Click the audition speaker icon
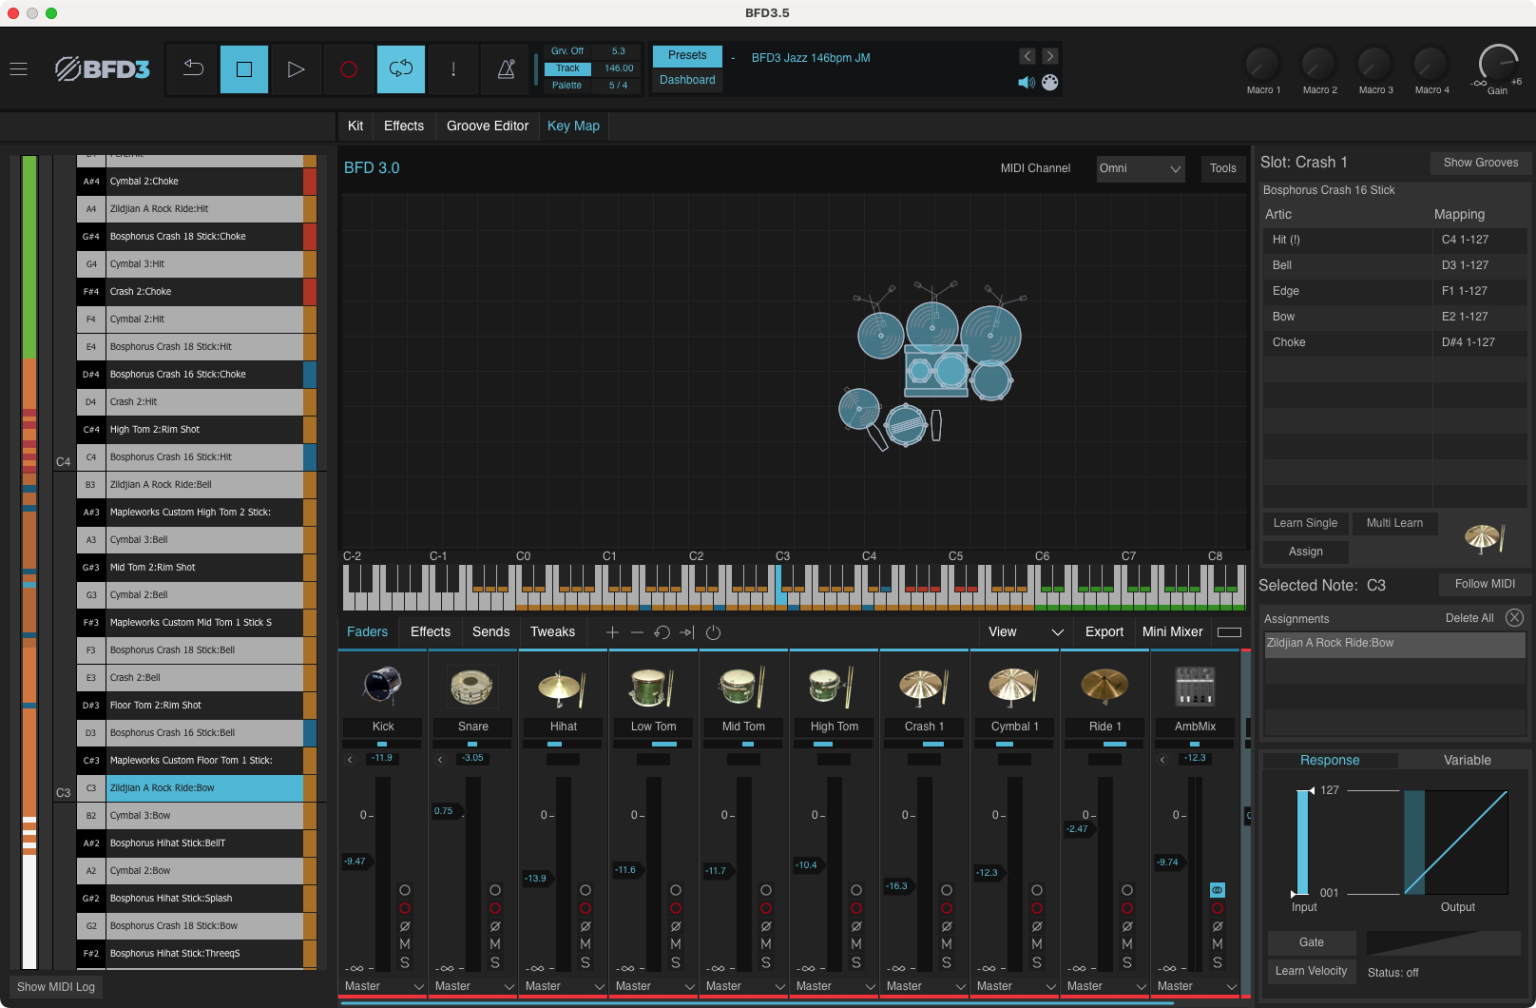 click(1026, 83)
